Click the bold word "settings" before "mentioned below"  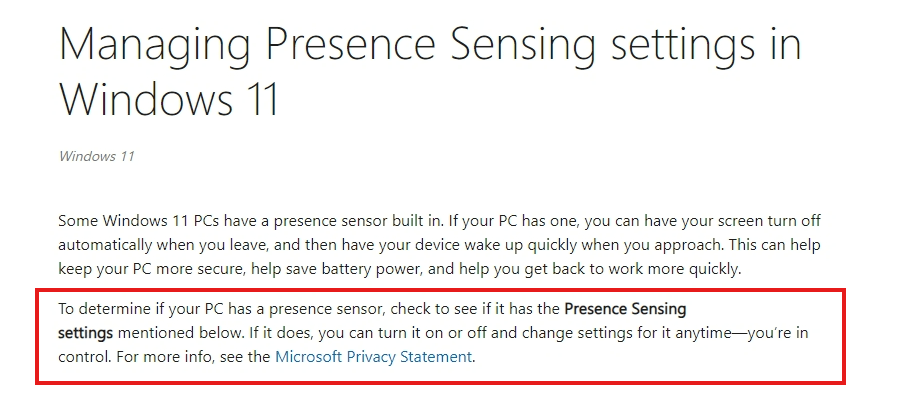[85, 332]
